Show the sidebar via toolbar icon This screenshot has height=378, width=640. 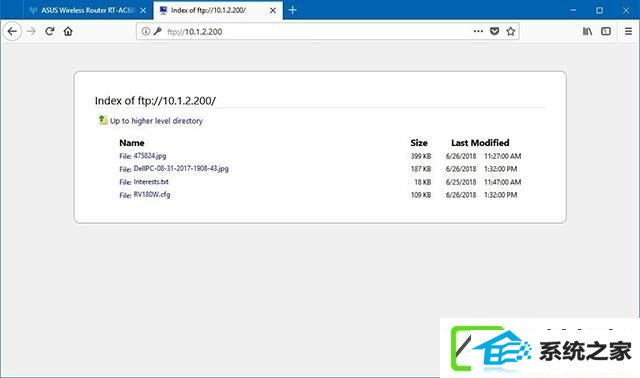point(606,31)
